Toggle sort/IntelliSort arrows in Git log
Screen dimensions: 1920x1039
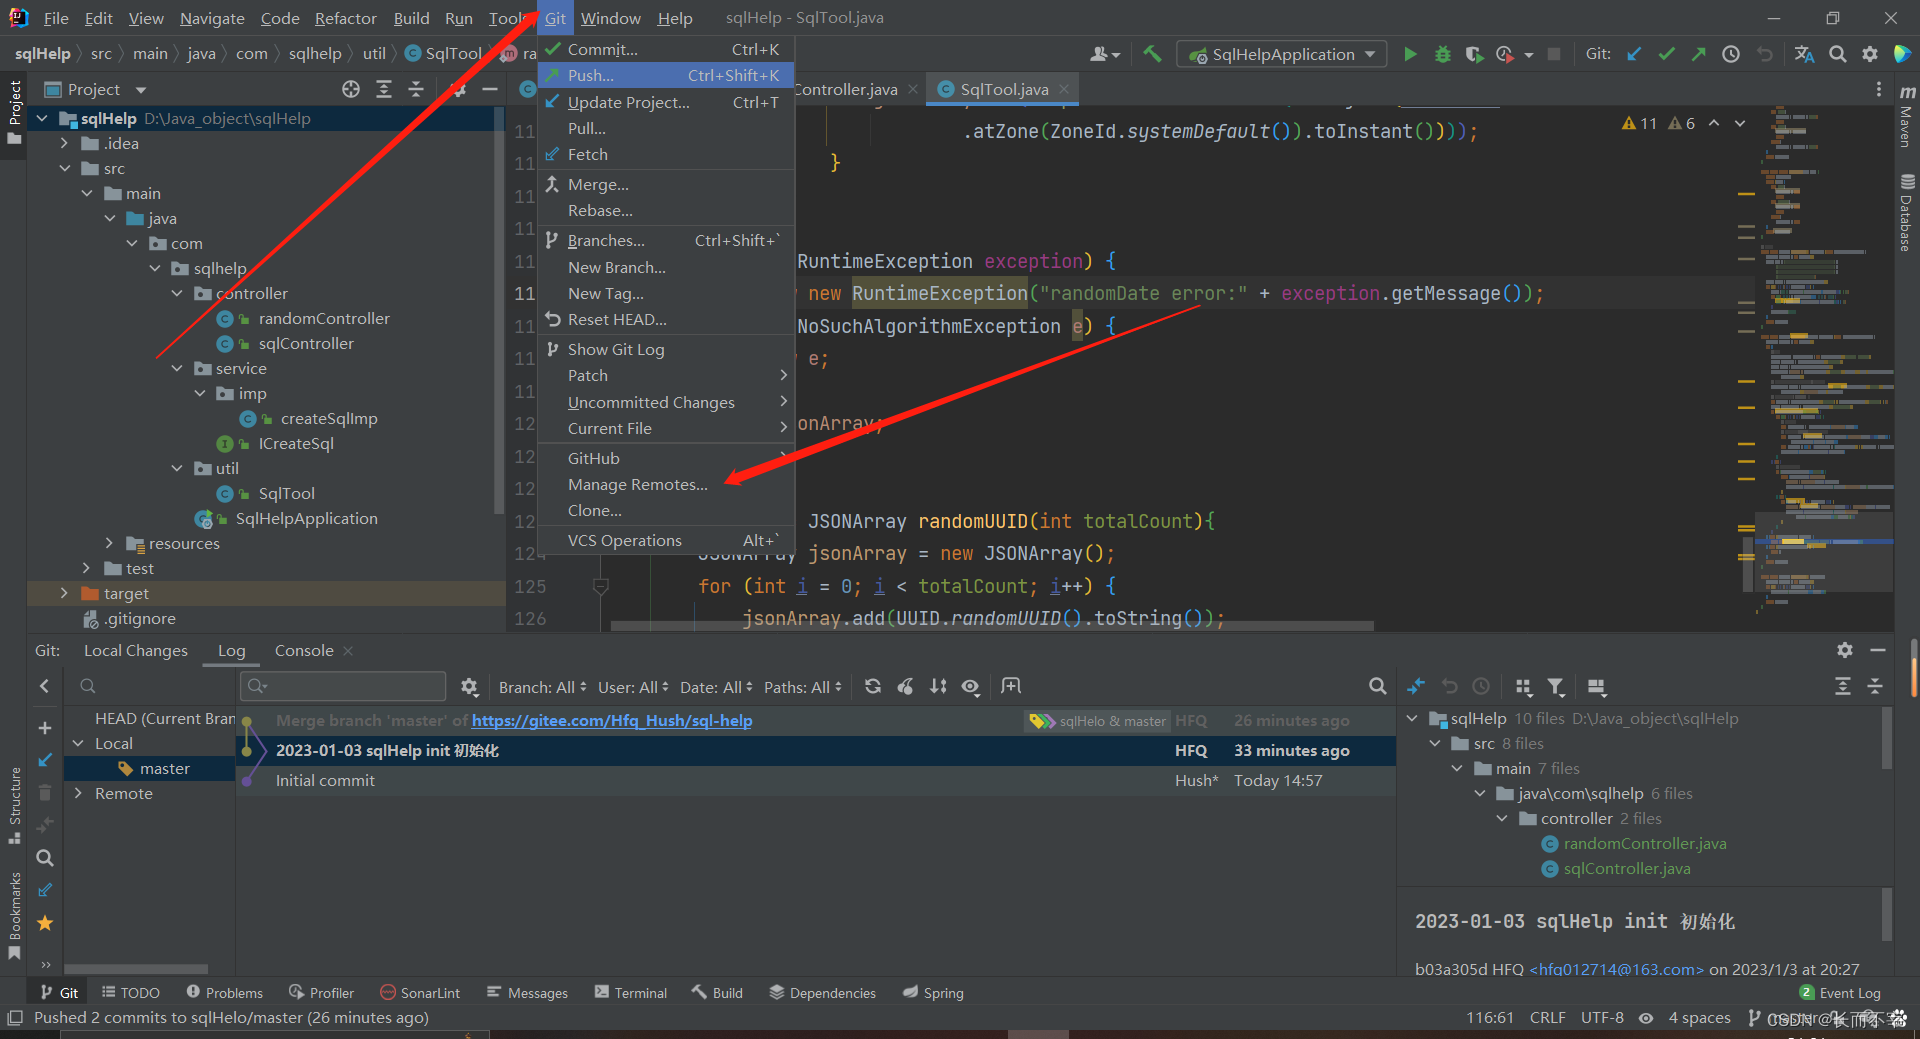pos(938,686)
